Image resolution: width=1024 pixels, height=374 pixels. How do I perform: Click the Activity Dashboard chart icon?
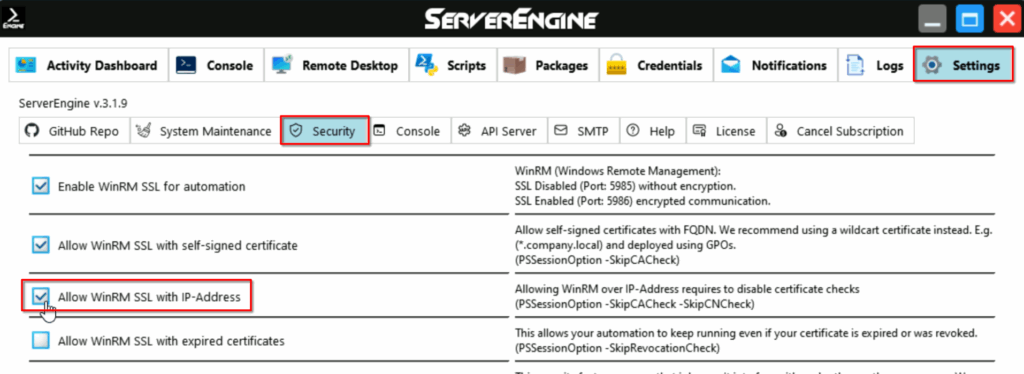pos(26,65)
